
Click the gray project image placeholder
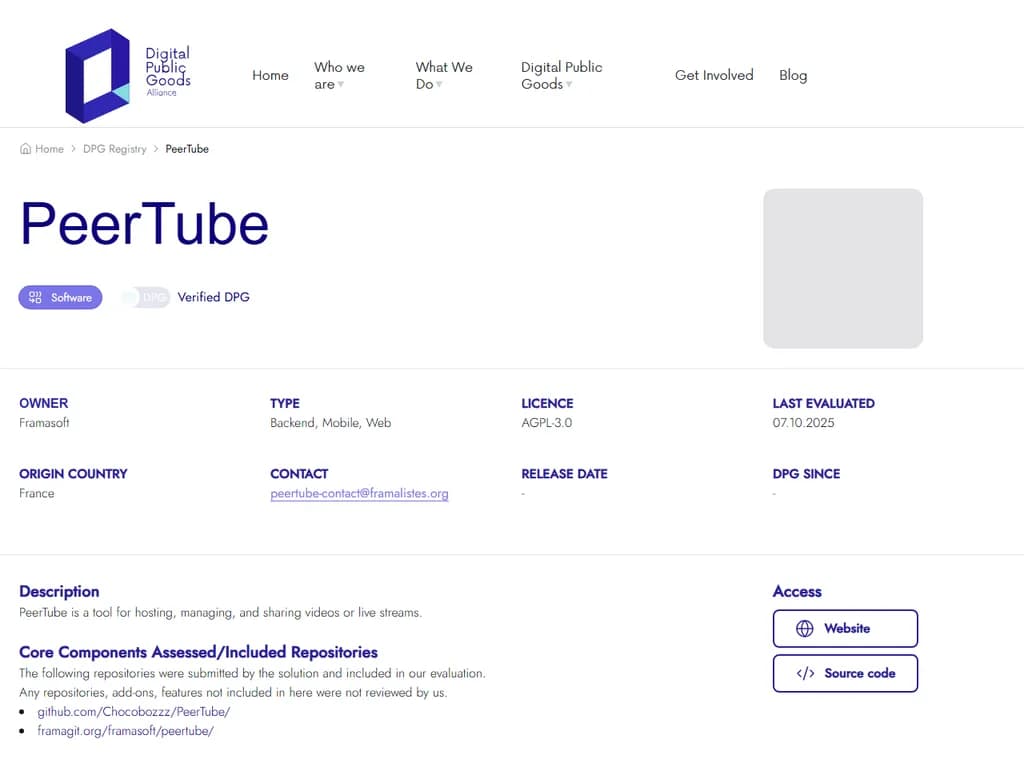tap(843, 267)
